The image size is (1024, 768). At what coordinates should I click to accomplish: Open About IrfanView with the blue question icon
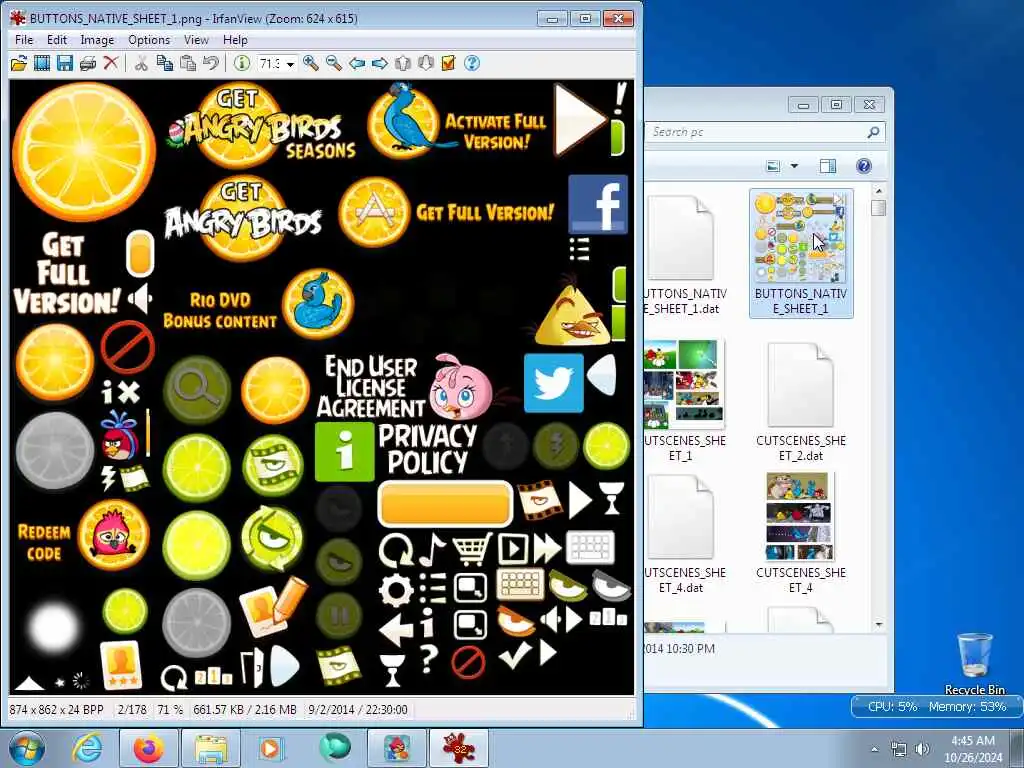point(472,63)
